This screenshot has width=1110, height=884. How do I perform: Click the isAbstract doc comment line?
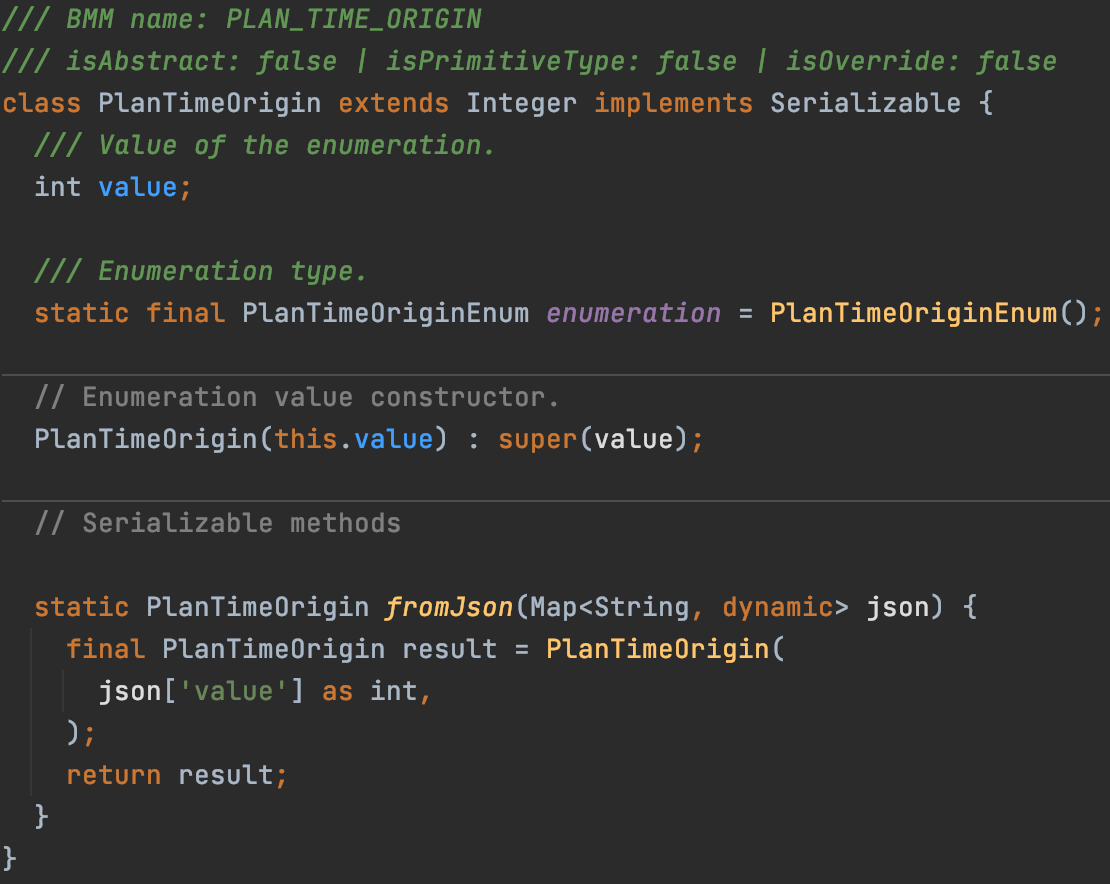(529, 61)
